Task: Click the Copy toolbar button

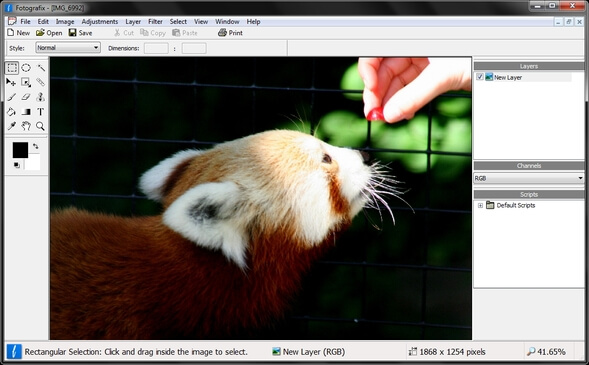Action: [153, 33]
